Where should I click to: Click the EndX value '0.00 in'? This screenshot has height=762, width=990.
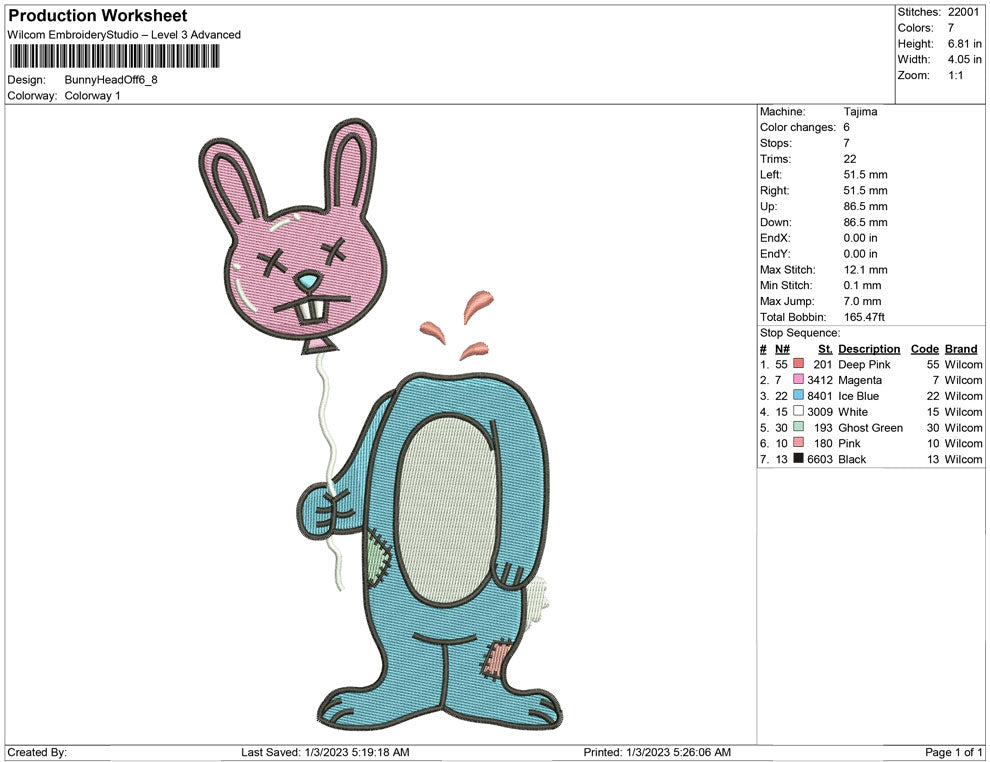[861, 238]
